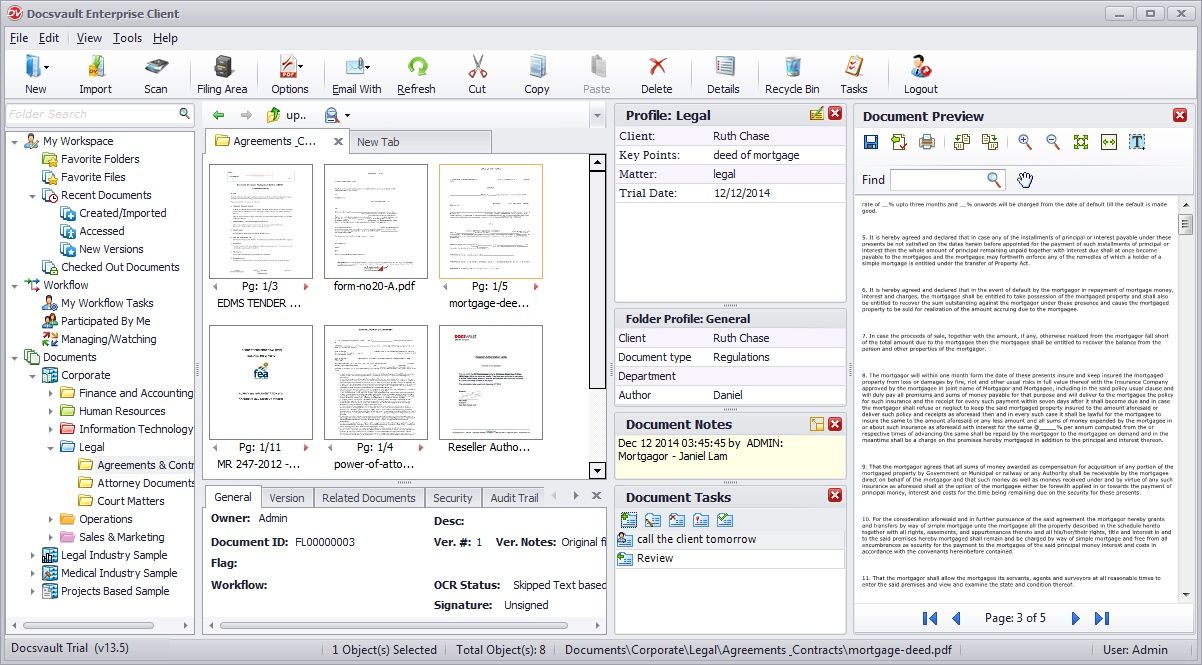Screen dimensions: 1202x665
Task: Click the add new task icon
Action: (629, 520)
